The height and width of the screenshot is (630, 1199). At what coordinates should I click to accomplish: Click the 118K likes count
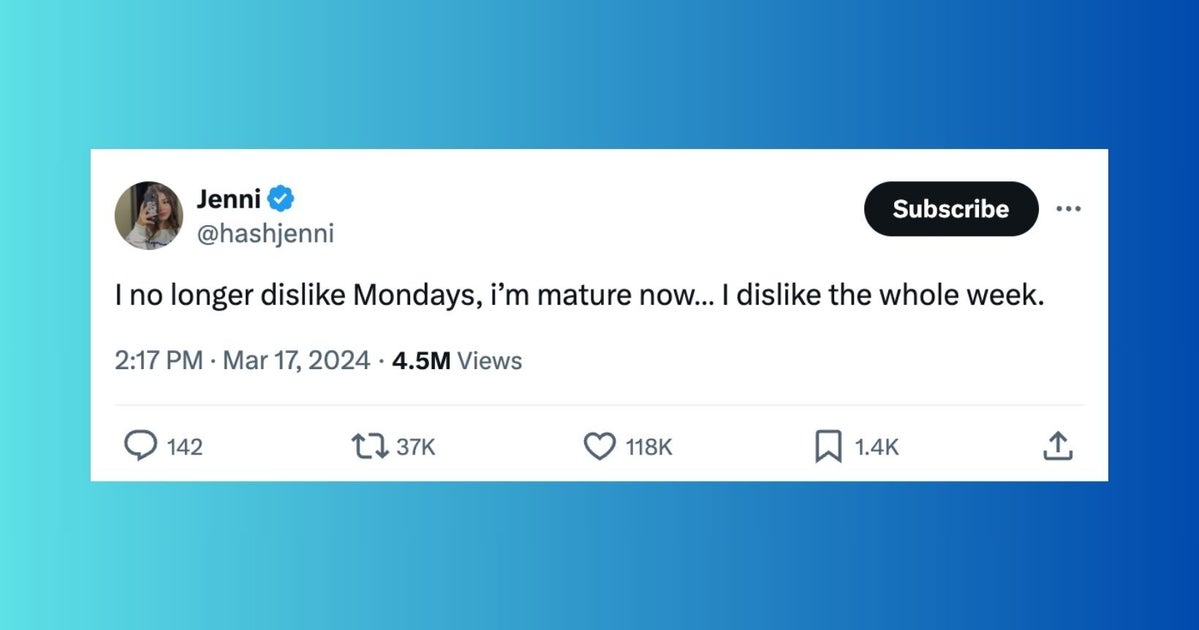[649, 447]
